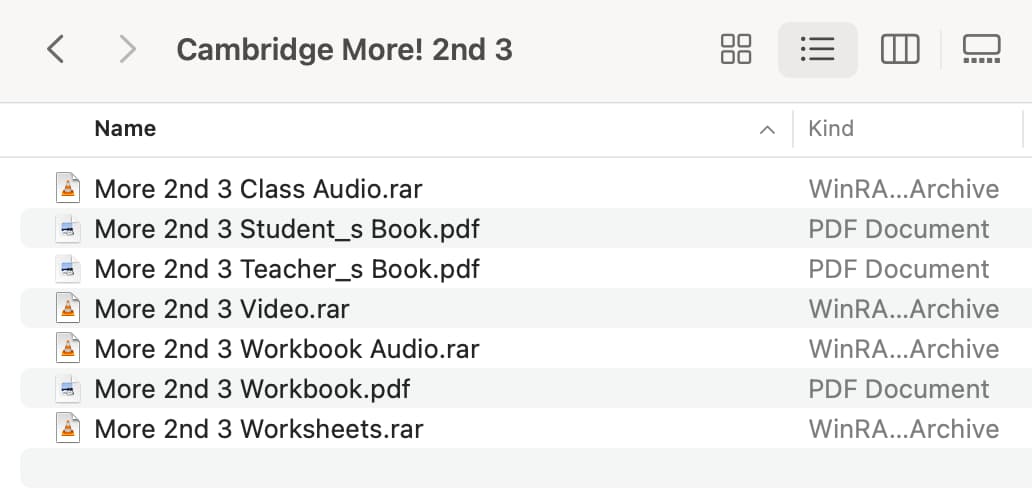Go back with the left chevron button
This screenshot has width=1032, height=490.
coord(56,49)
